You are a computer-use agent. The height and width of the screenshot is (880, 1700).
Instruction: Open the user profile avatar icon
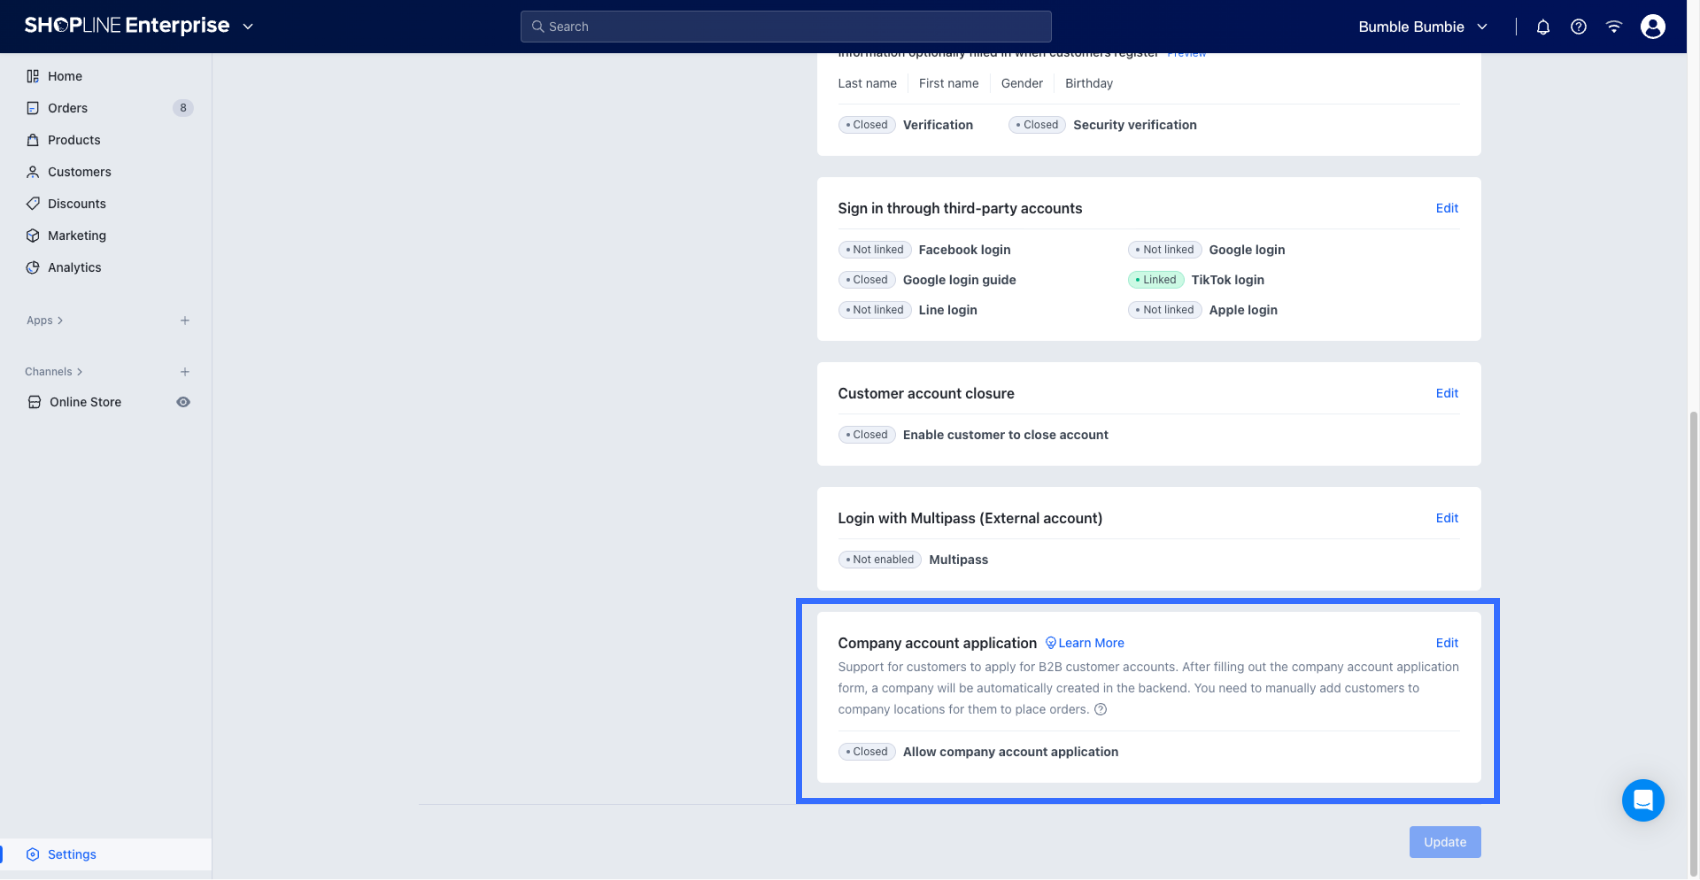click(x=1652, y=27)
